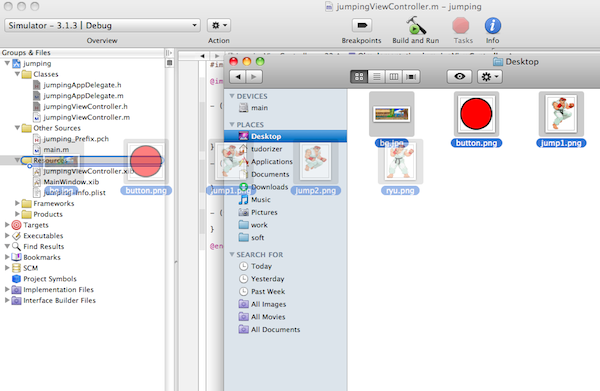600x391 pixels.
Task: Collapse the Classes group
Action: (17, 74)
